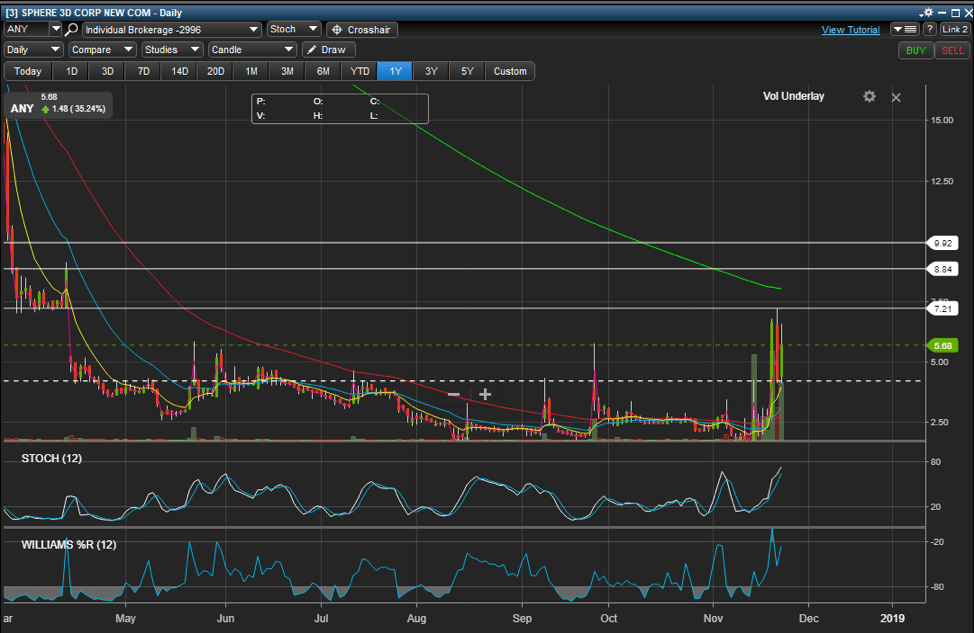Open the Candle chart type dropdown
974x633 pixels.
[252, 50]
